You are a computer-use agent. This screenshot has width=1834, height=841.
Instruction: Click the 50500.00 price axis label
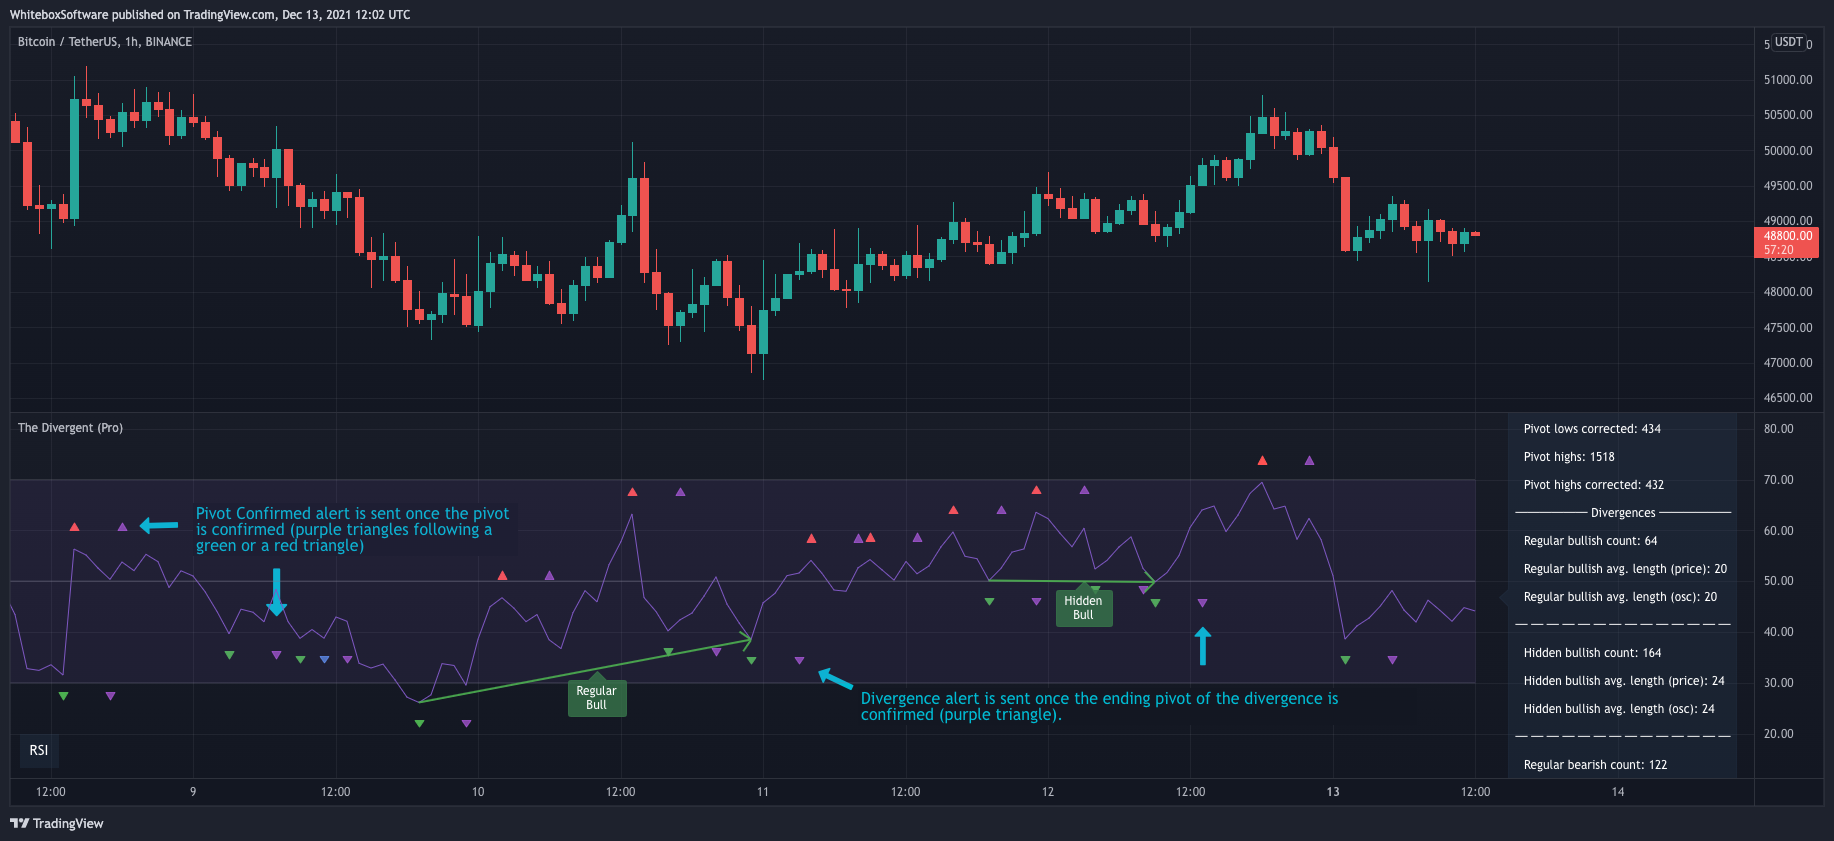(1788, 115)
